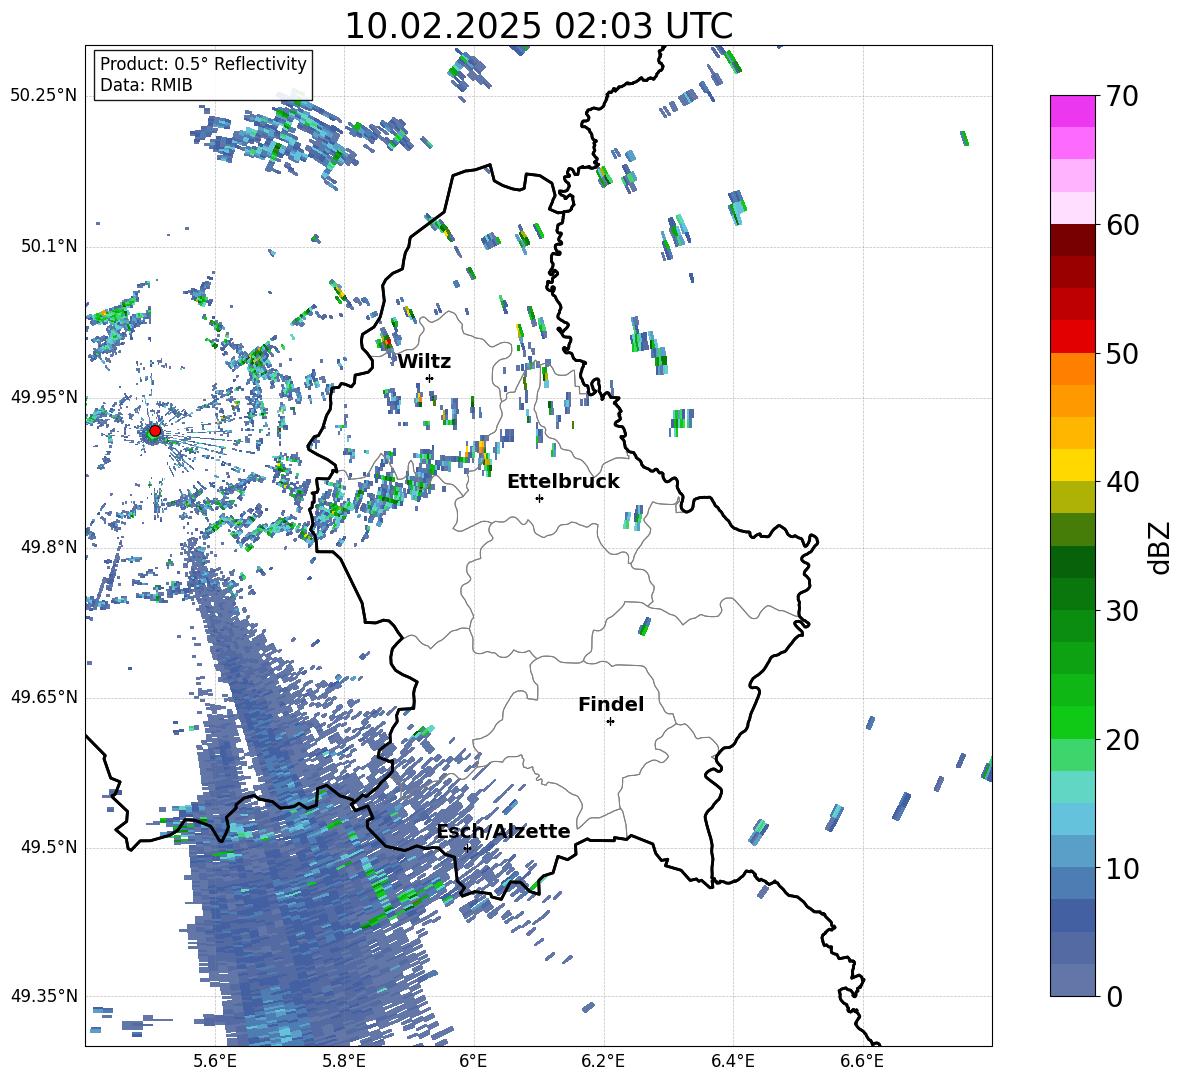Click the 6.6°E longitude label
The image size is (1184, 1081).
862,1061
